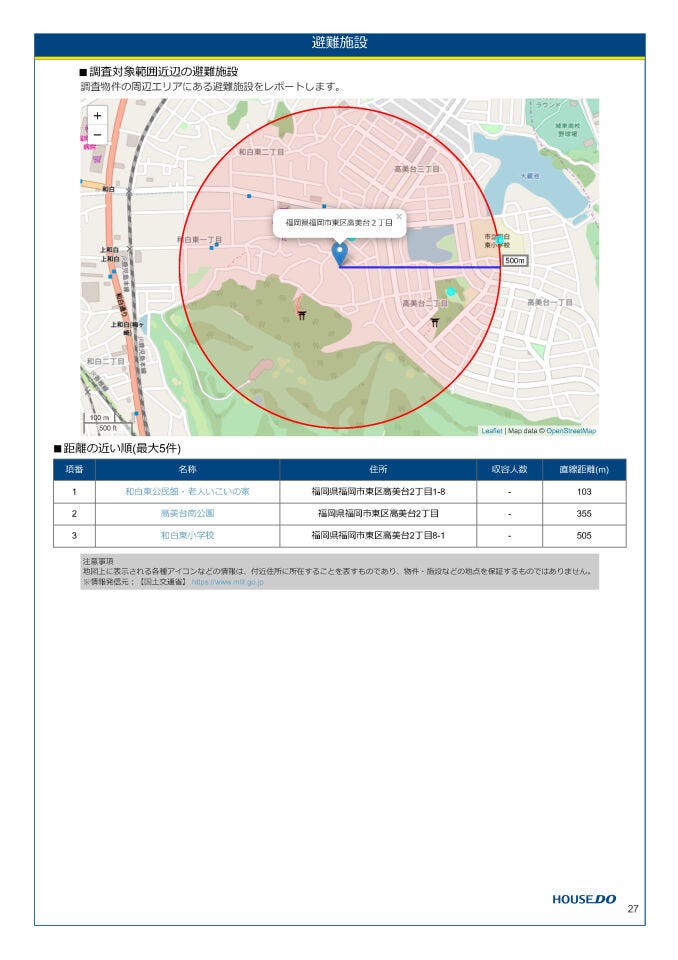Viewport: 678px width, 960px height.
Task: Open the www.mlit.go.jp source link
Action: [x=227, y=581]
